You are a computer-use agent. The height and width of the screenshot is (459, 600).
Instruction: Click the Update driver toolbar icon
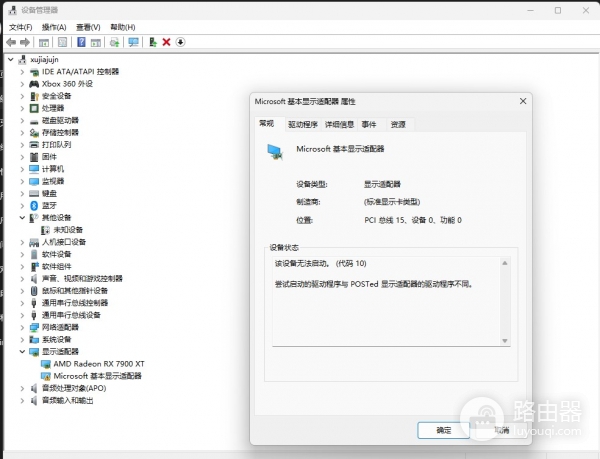point(152,42)
